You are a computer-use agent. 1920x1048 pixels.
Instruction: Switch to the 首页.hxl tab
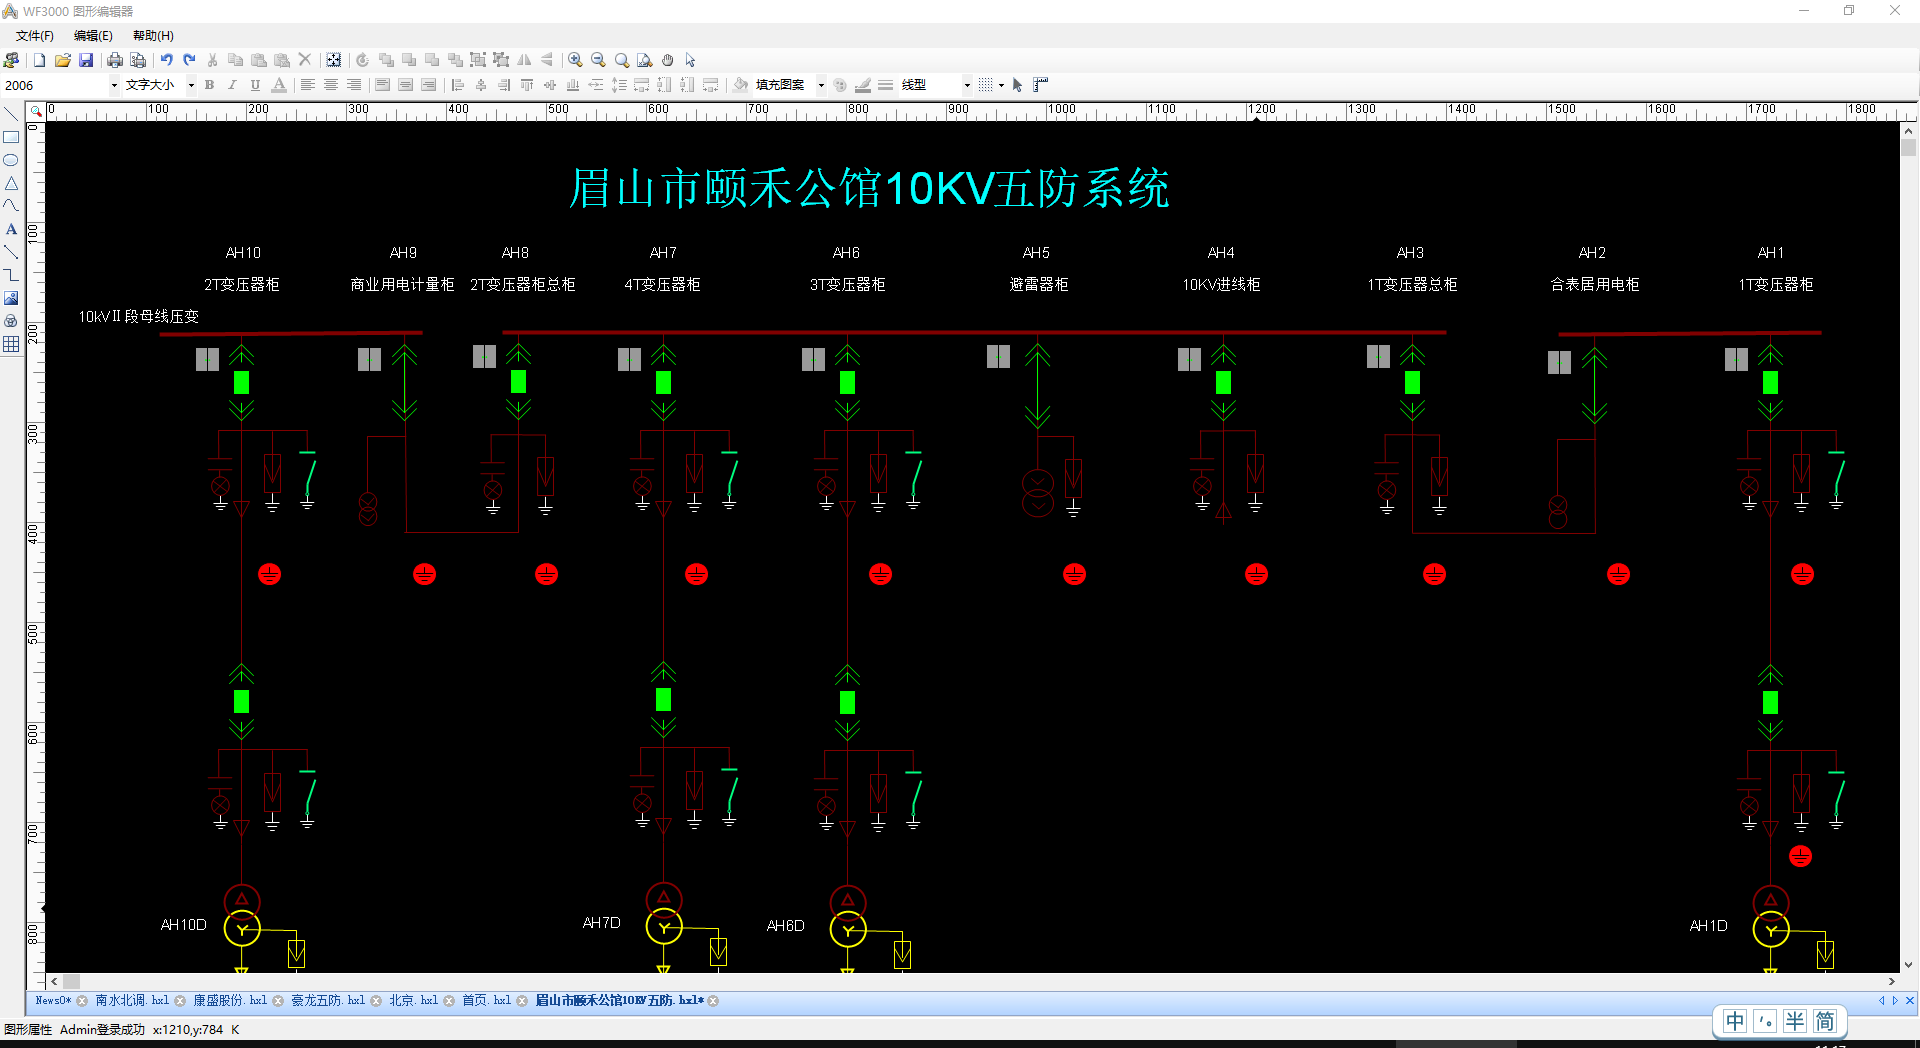pos(486,1000)
